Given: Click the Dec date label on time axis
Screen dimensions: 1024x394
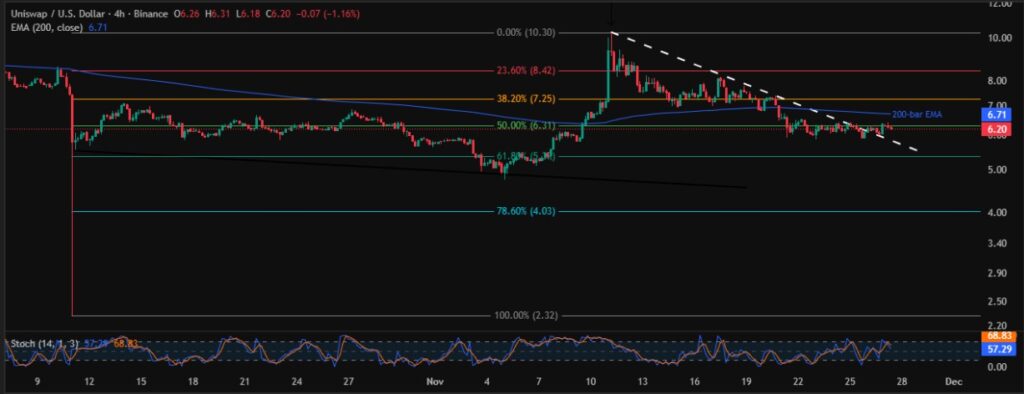Looking at the screenshot, I should [x=953, y=382].
